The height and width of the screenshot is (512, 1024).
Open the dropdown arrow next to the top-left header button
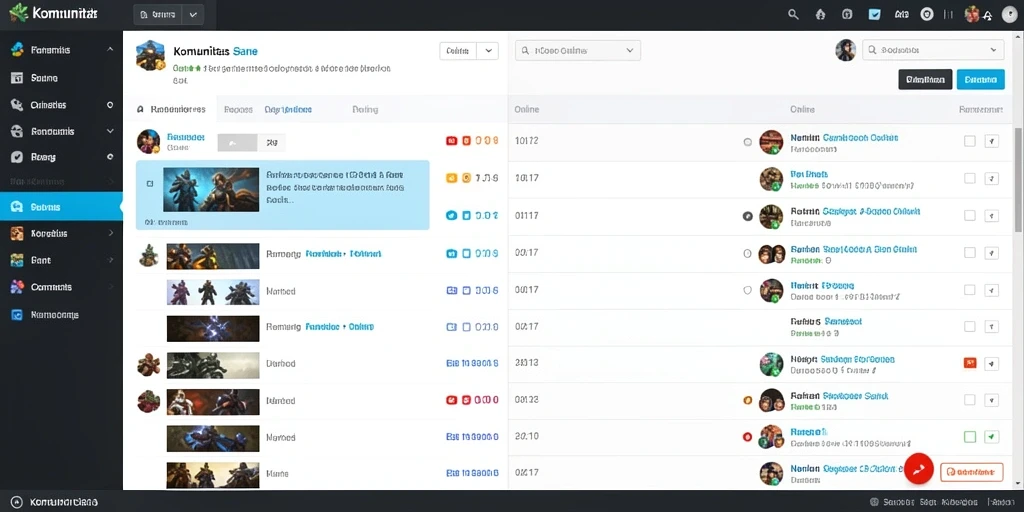point(192,14)
